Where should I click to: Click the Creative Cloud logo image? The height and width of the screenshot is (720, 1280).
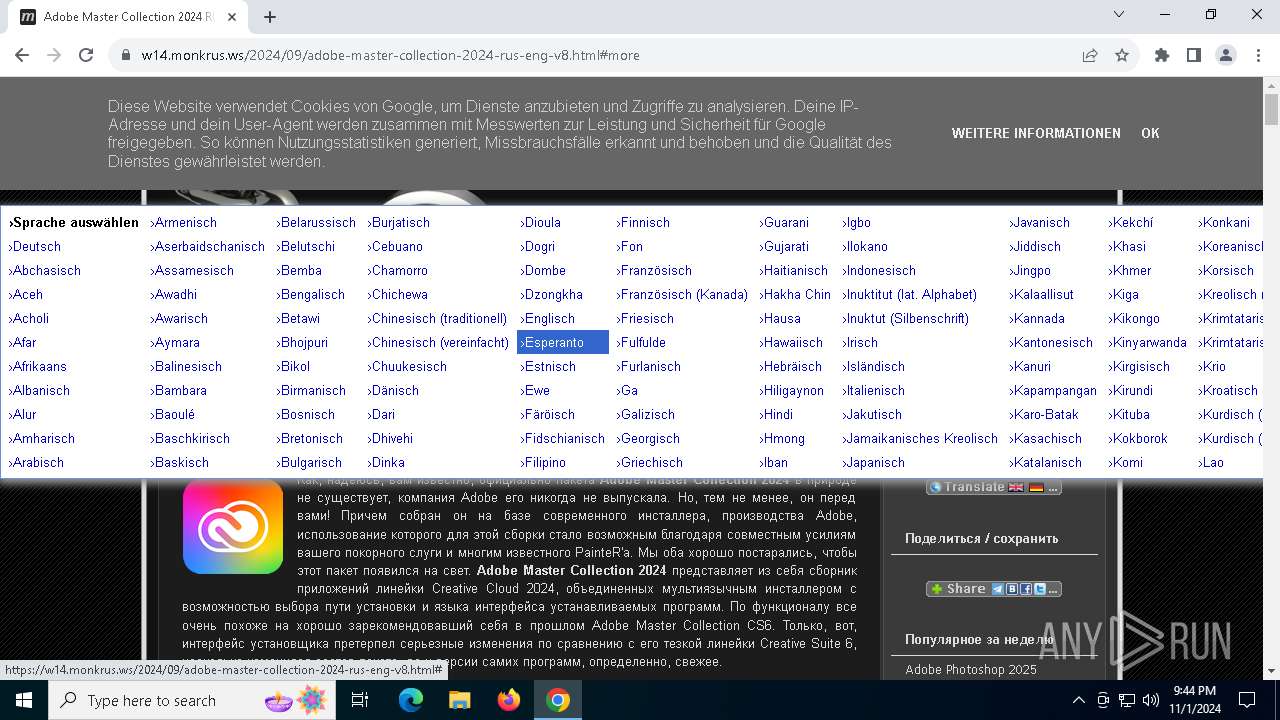pyautogui.click(x=233, y=524)
